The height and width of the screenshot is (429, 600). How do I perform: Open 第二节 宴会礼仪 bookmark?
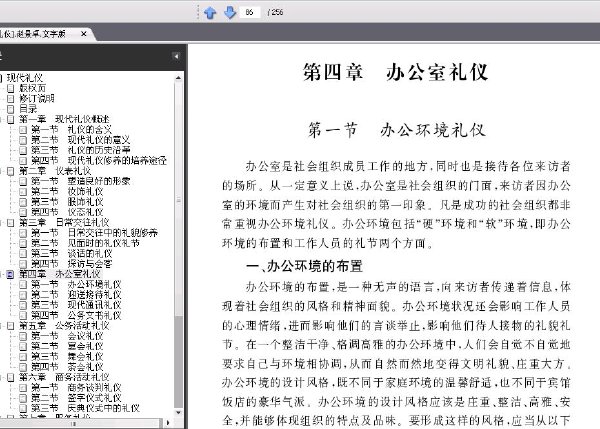(67, 346)
